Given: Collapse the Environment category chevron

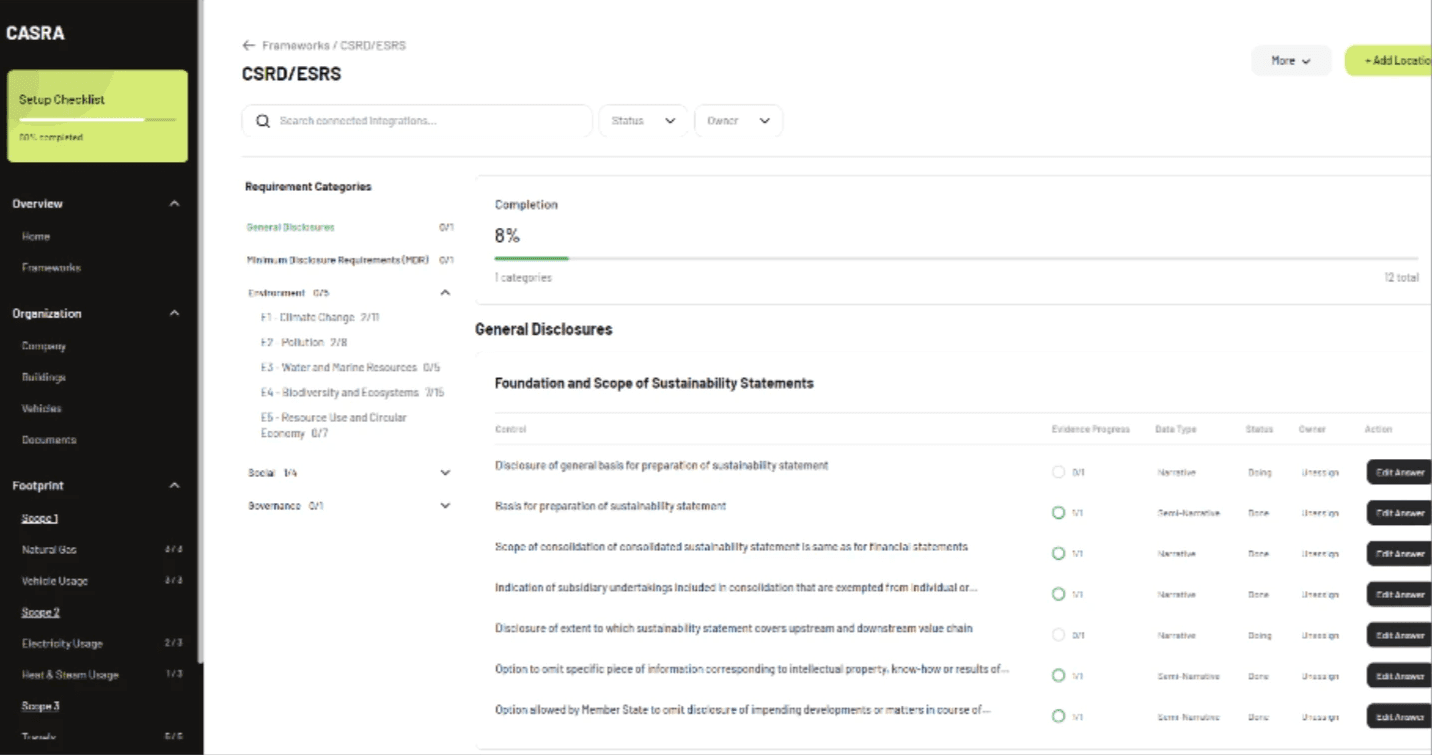Looking at the screenshot, I should tap(445, 293).
